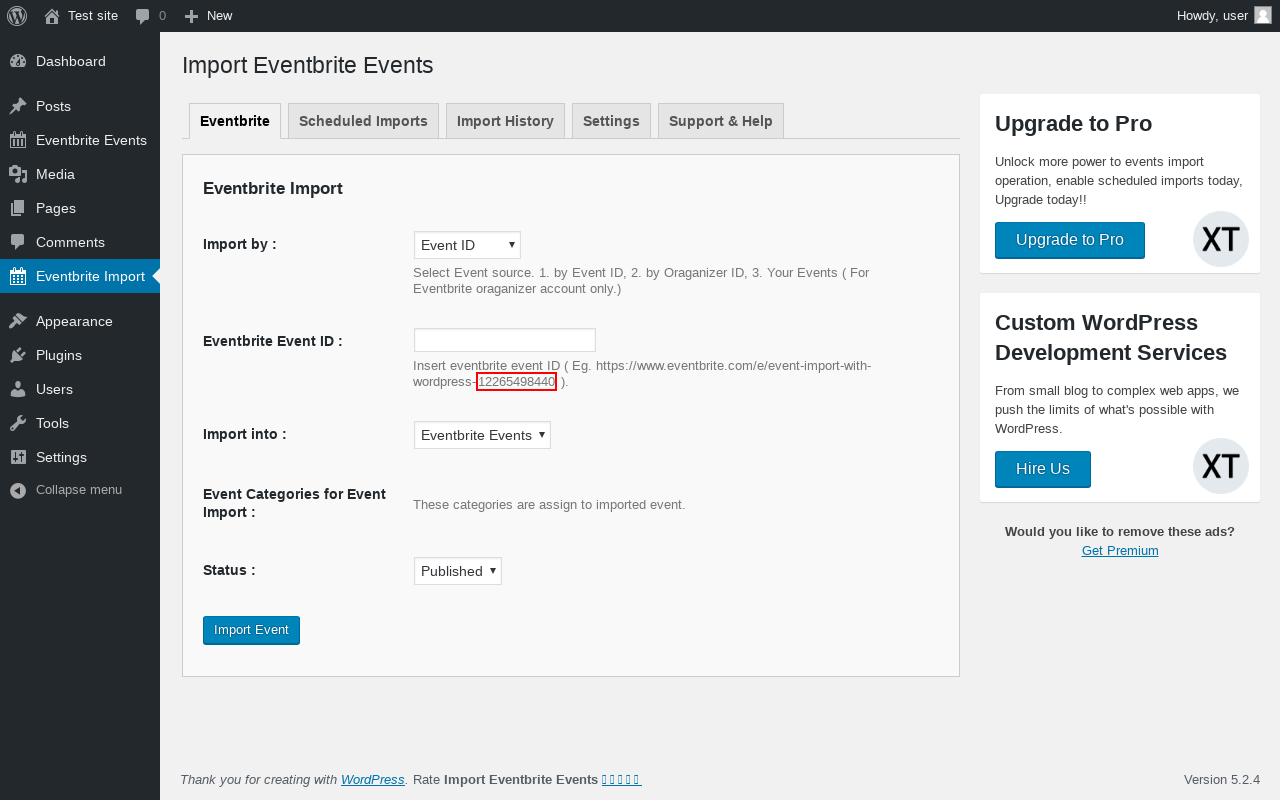Click the XT logo beside Hire Us

click(x=1221, y=466)
